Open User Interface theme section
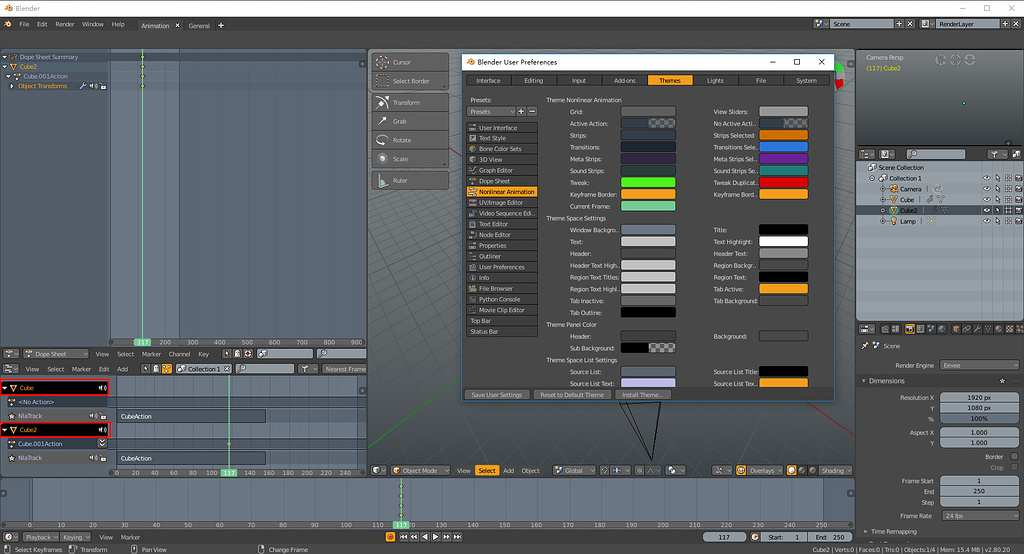1024x554 pixels. coord(502,127)
